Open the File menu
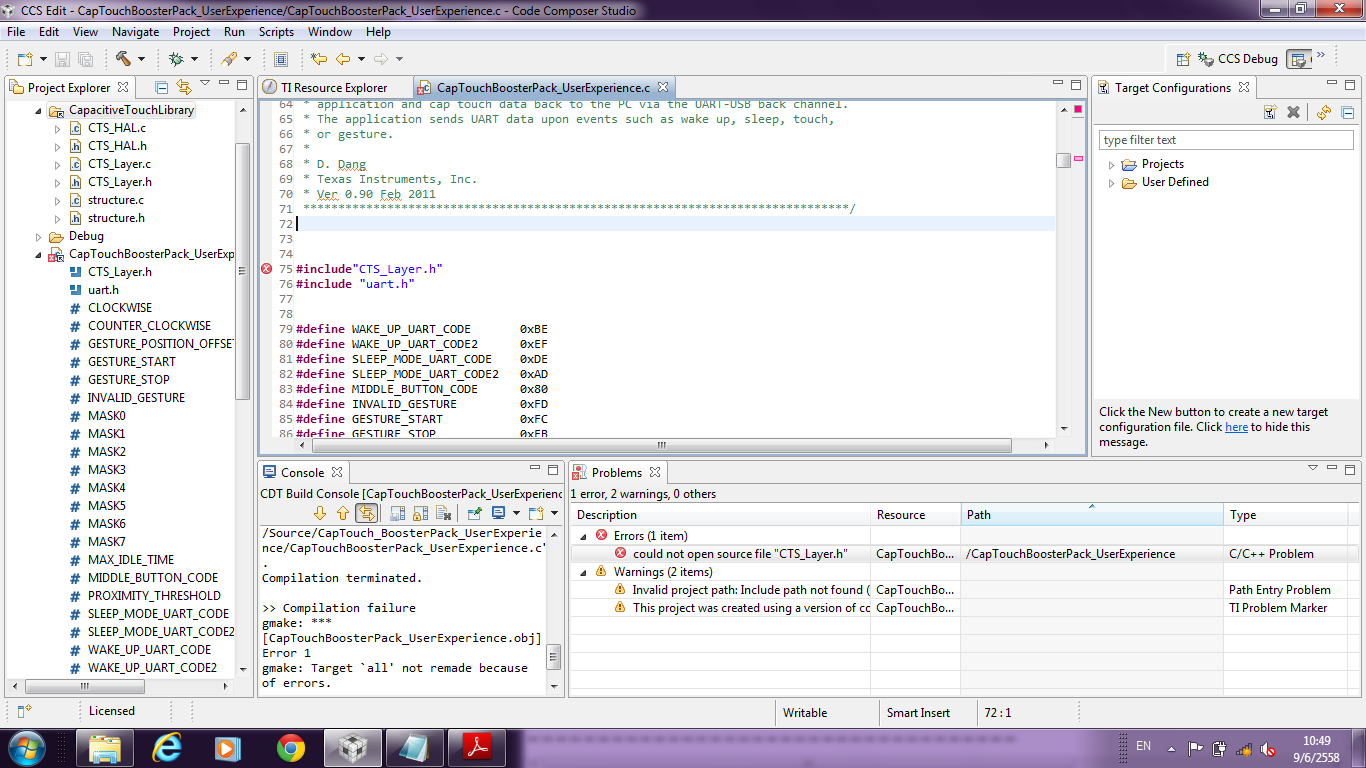The width and height of the screenshot is (1366, 768). pos(16,32)
